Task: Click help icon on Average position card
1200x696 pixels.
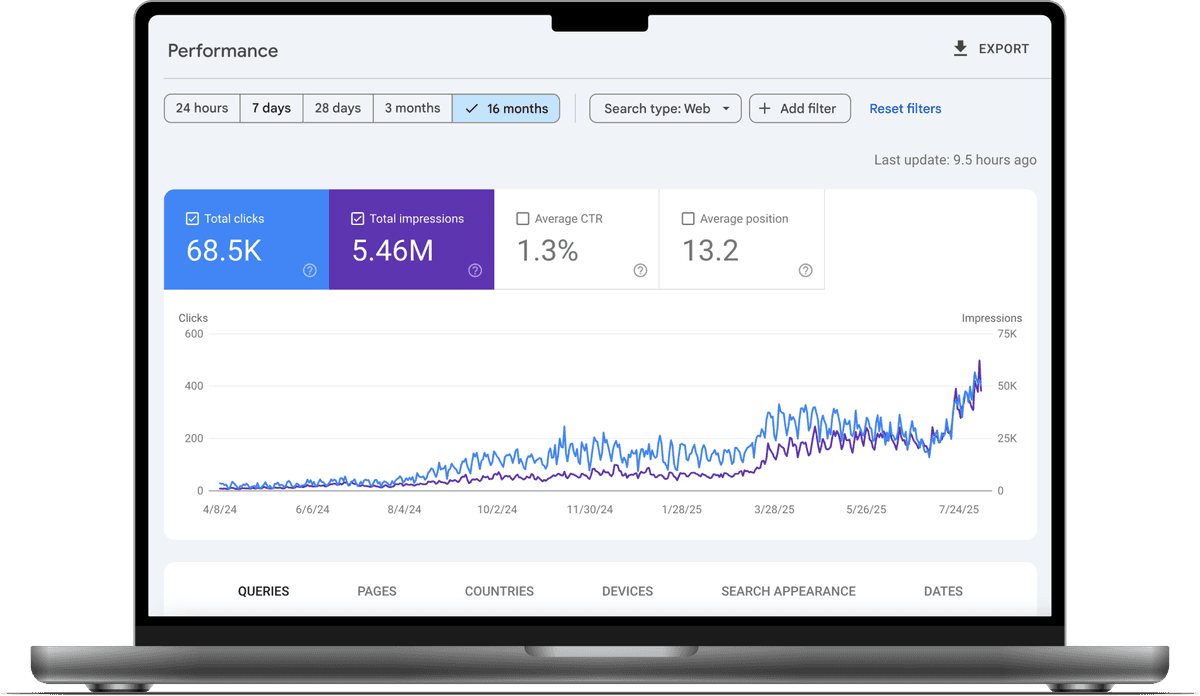Action: point(805,270)
